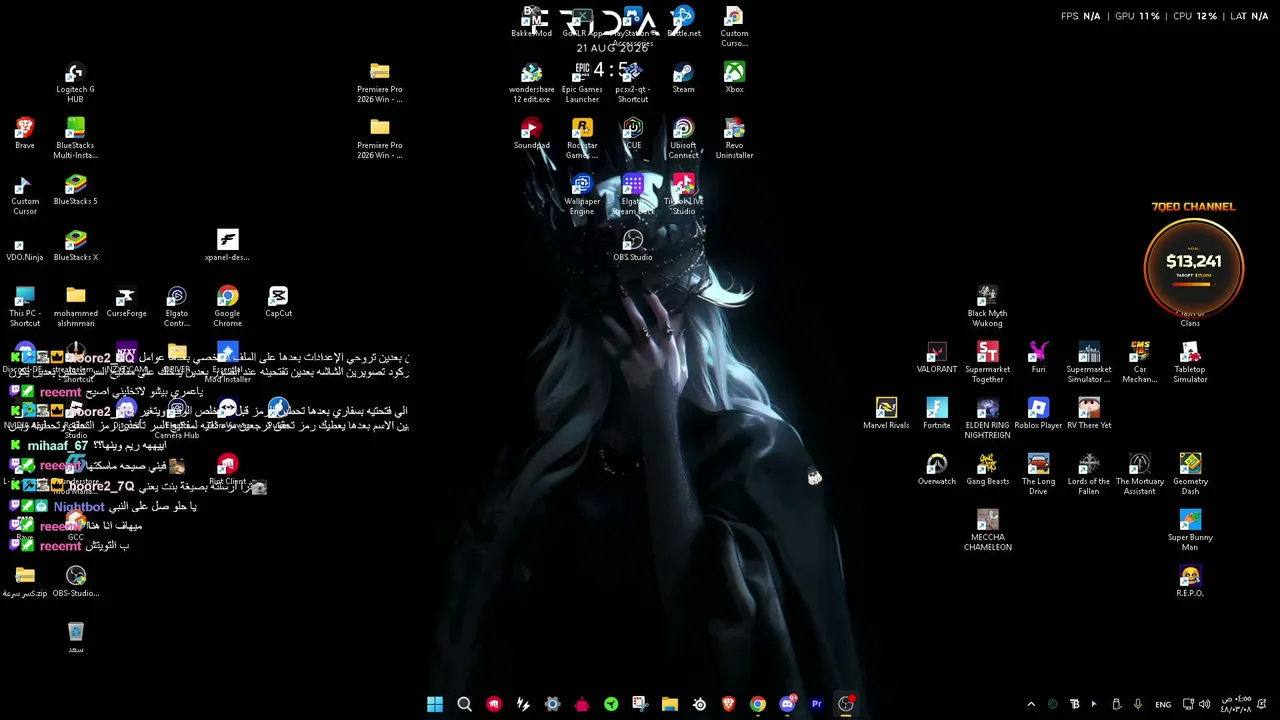Select the Lords of the Fallen icon

1089,475
